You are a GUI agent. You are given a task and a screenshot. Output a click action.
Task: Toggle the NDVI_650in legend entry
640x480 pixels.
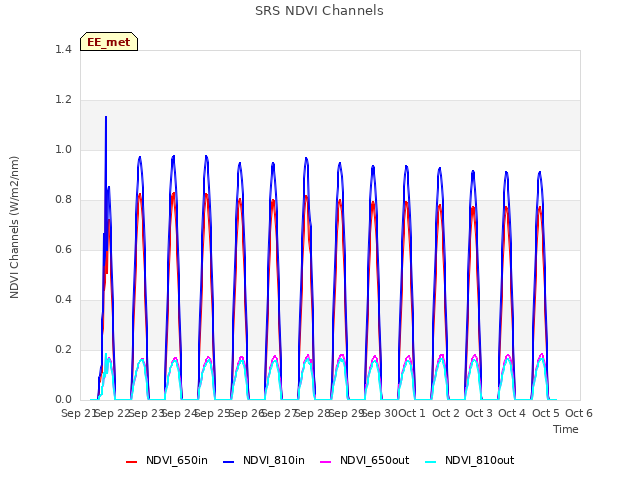[167, 460]
